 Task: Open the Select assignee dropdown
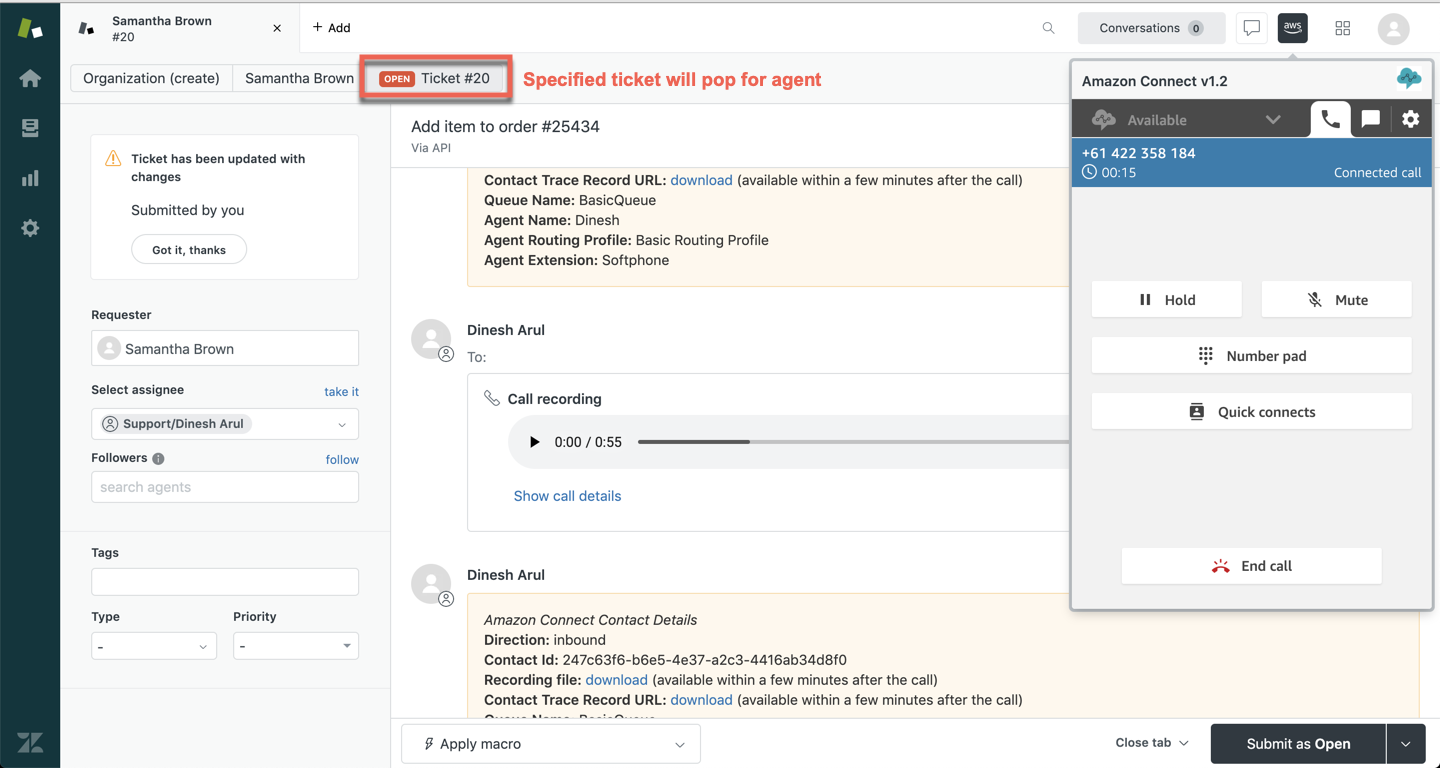(225, 424)
